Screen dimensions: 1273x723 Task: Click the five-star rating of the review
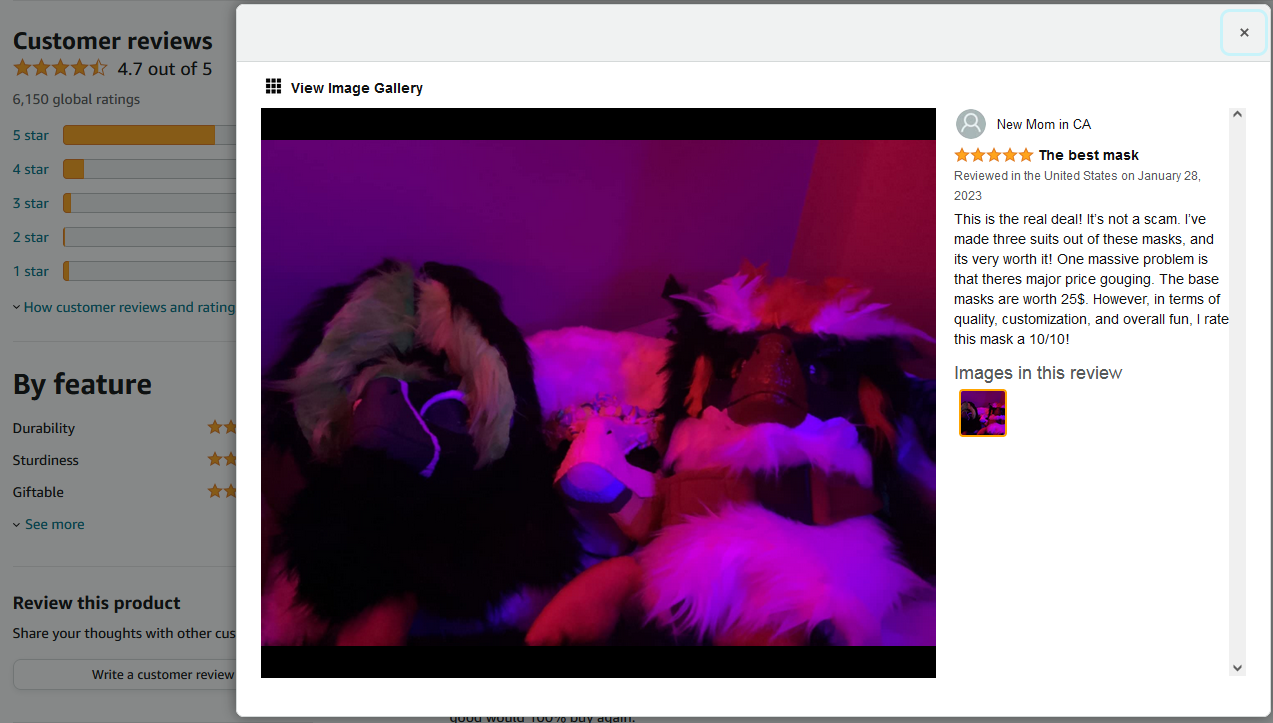[993, 155]
